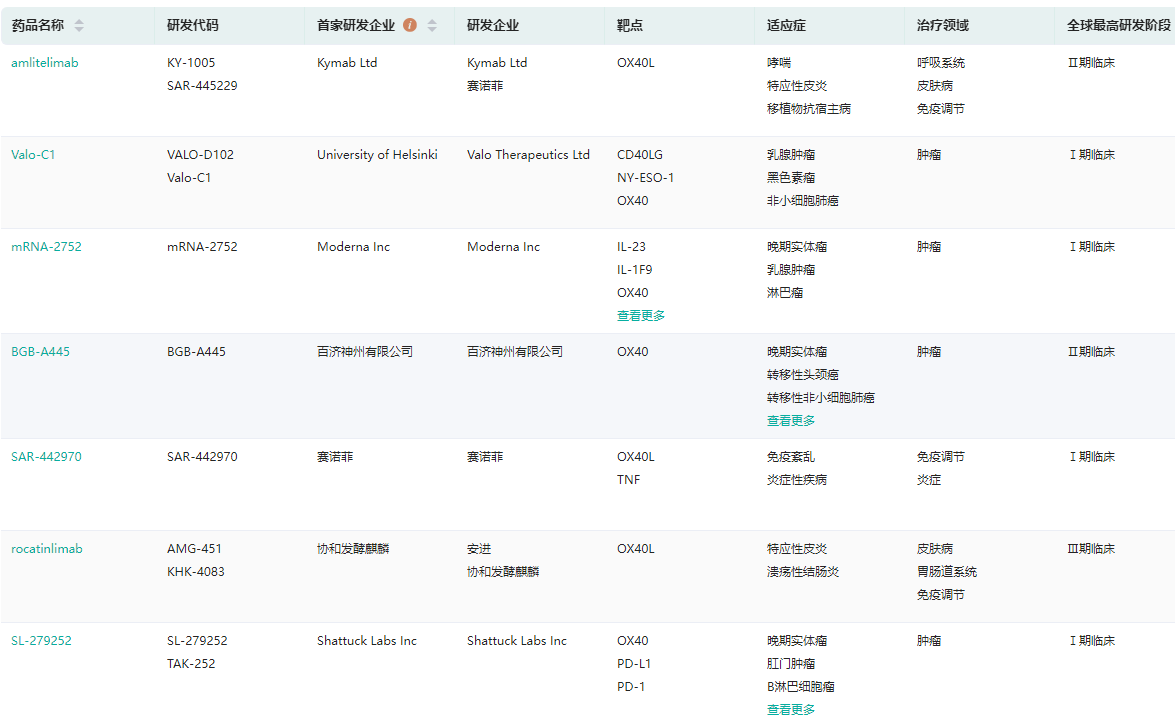The image size is (1175, 723).
Task: Click Kymab Ltd in 首家研发企业 column
Action: tap(347, 63)
